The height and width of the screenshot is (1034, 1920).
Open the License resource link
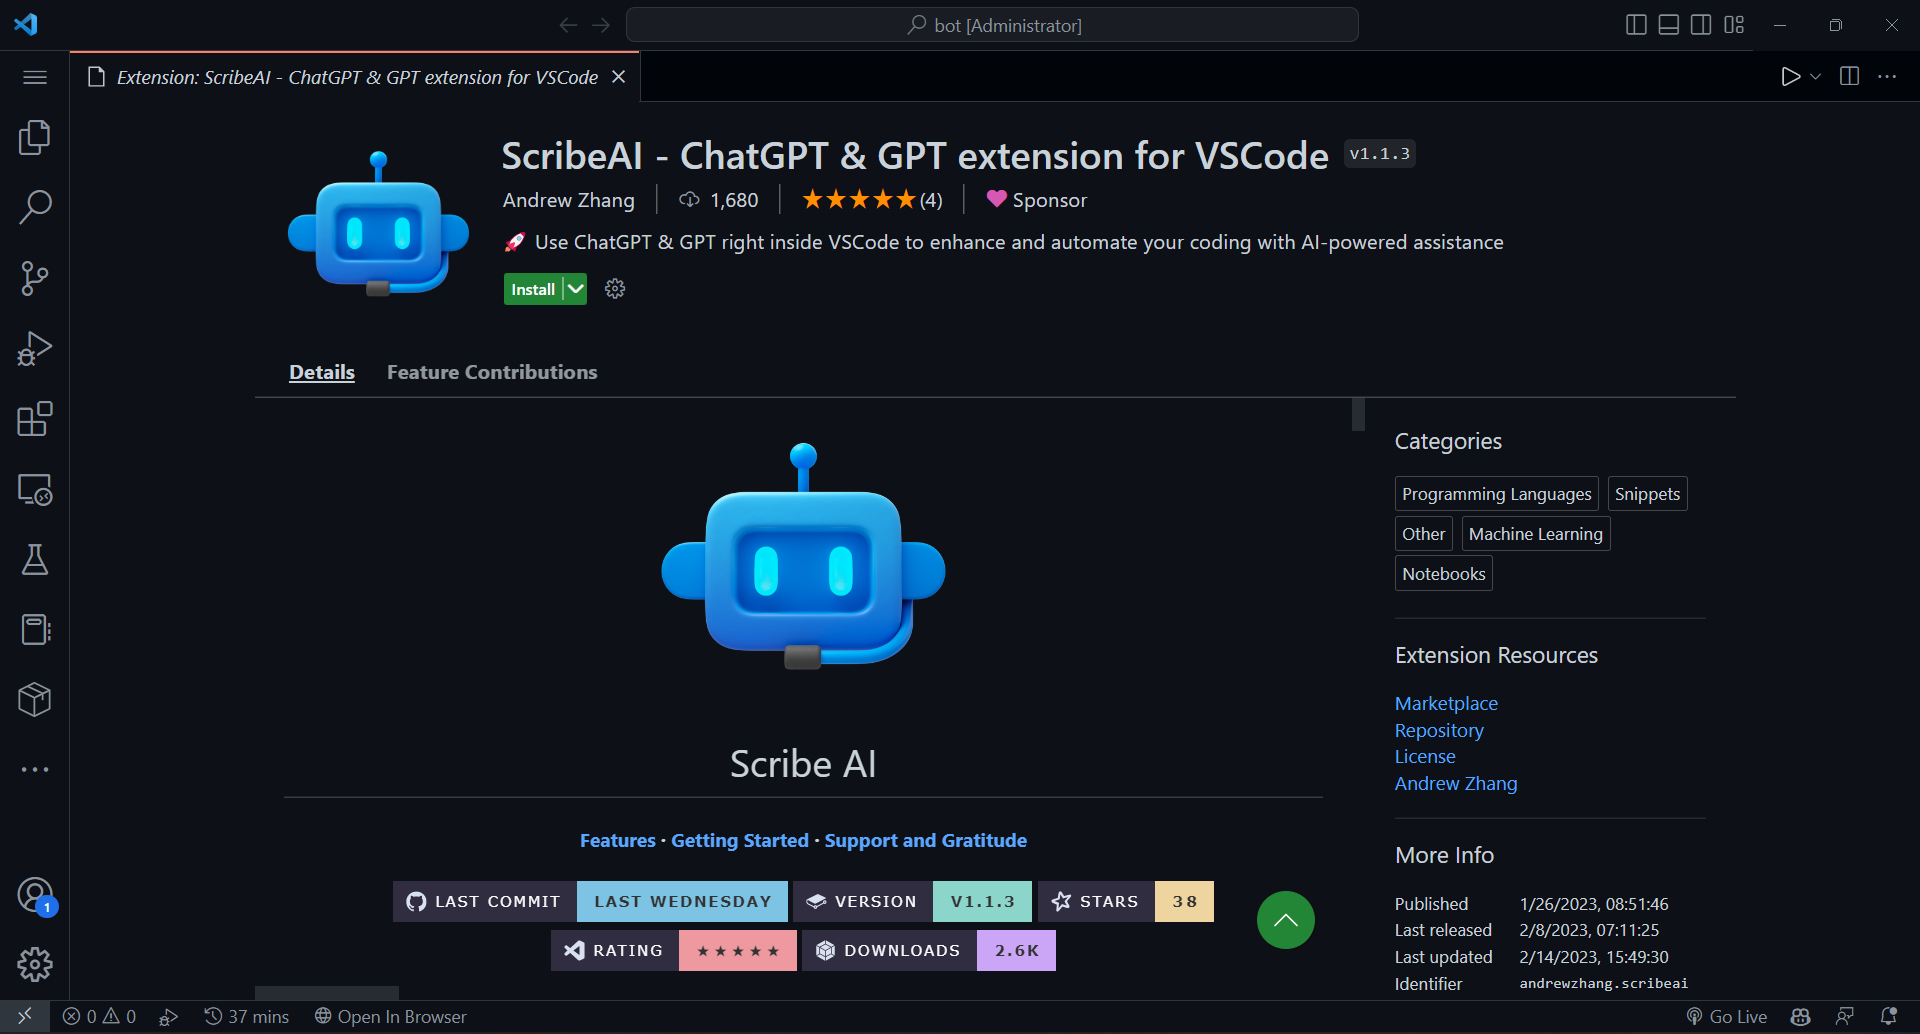(1425, 756)
